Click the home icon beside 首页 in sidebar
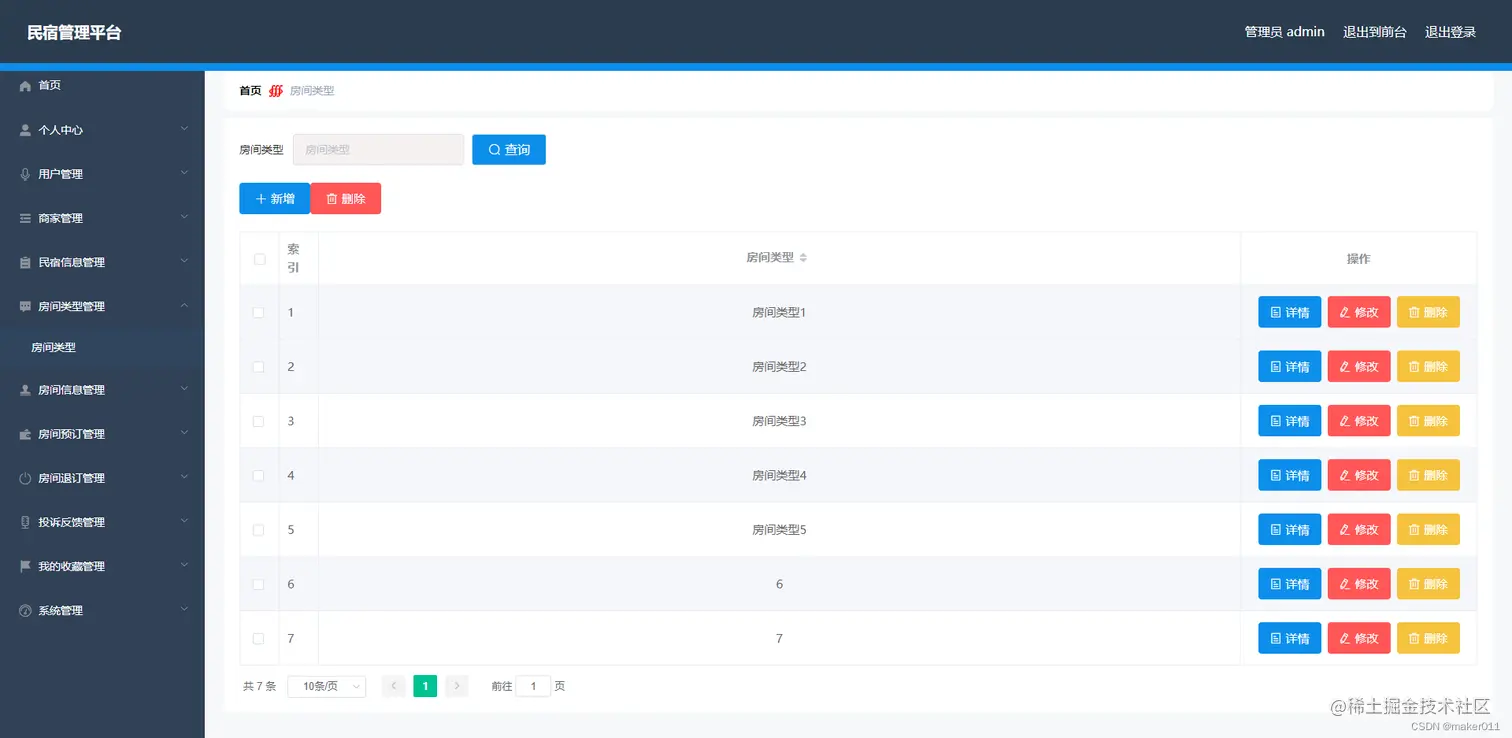The image size is (1512, 738). [26, 86]
